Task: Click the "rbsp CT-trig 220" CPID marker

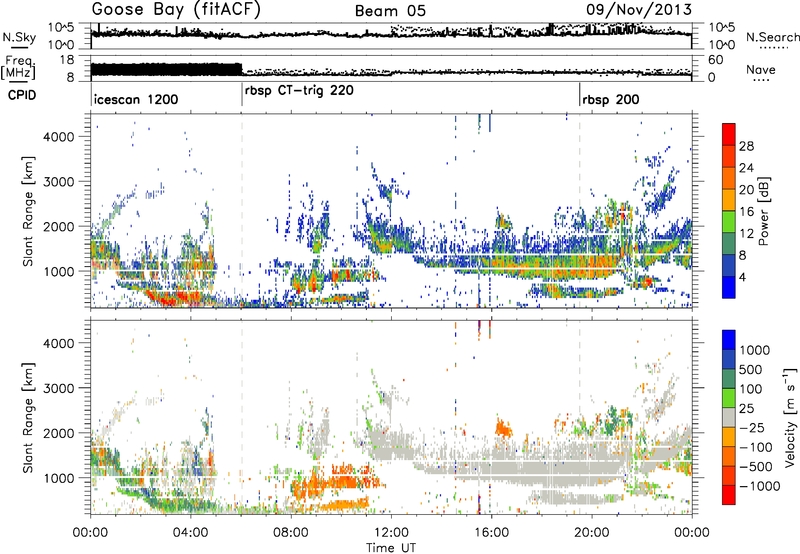Action: 299,90
